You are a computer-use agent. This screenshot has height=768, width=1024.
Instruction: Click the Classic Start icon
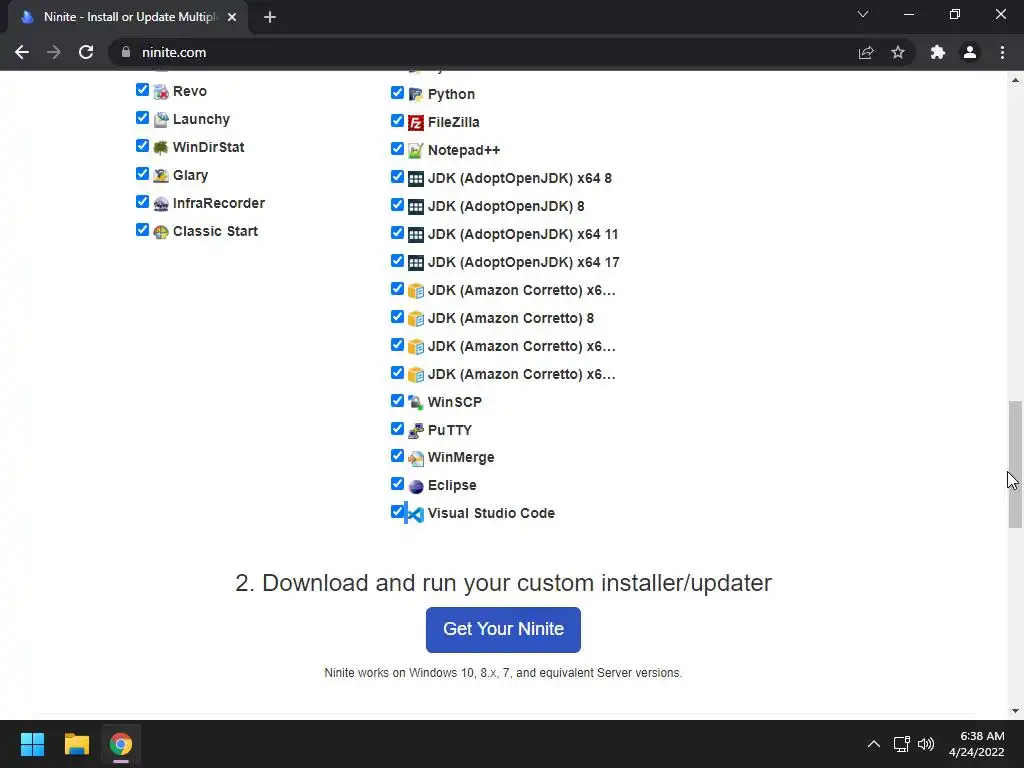pyautogui.click(x=161, y=232)
